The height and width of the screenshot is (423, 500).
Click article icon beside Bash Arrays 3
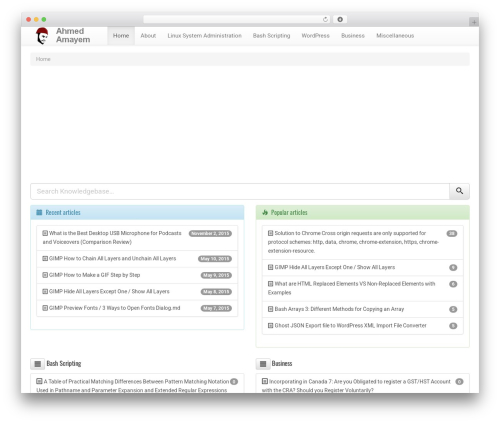tap(271, 309)
